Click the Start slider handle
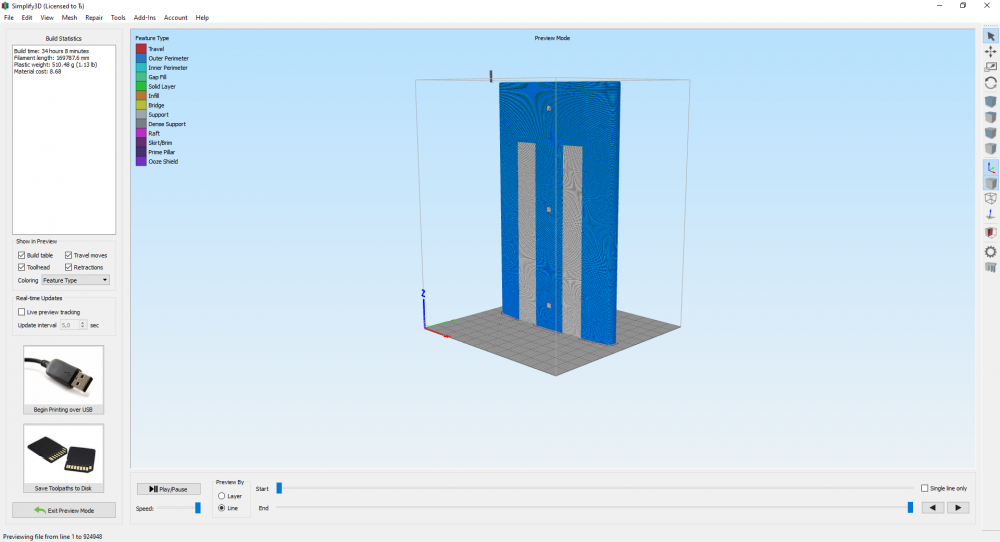 279,488
